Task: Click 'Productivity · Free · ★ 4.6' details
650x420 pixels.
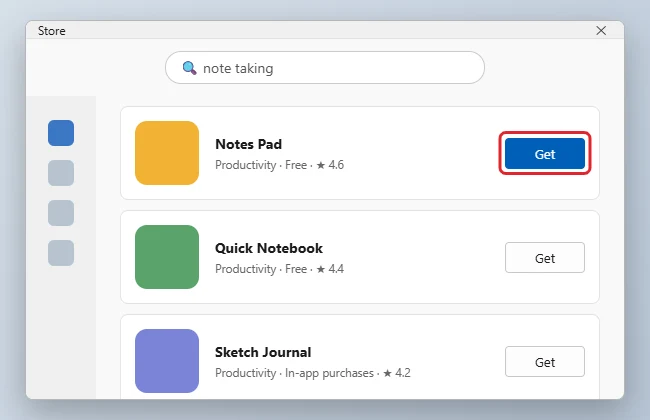Action: tap(279, 165)
